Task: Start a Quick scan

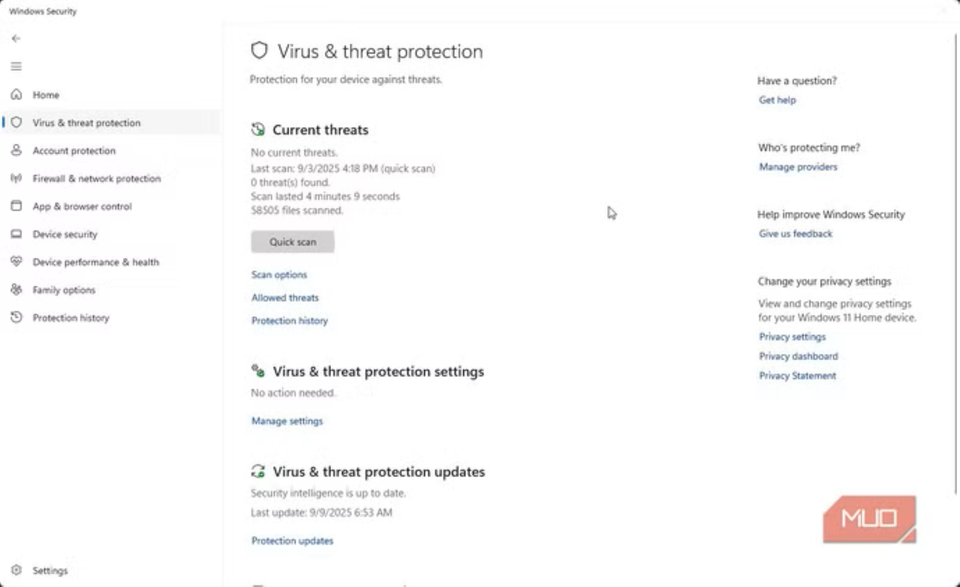Action: point(292,242)
